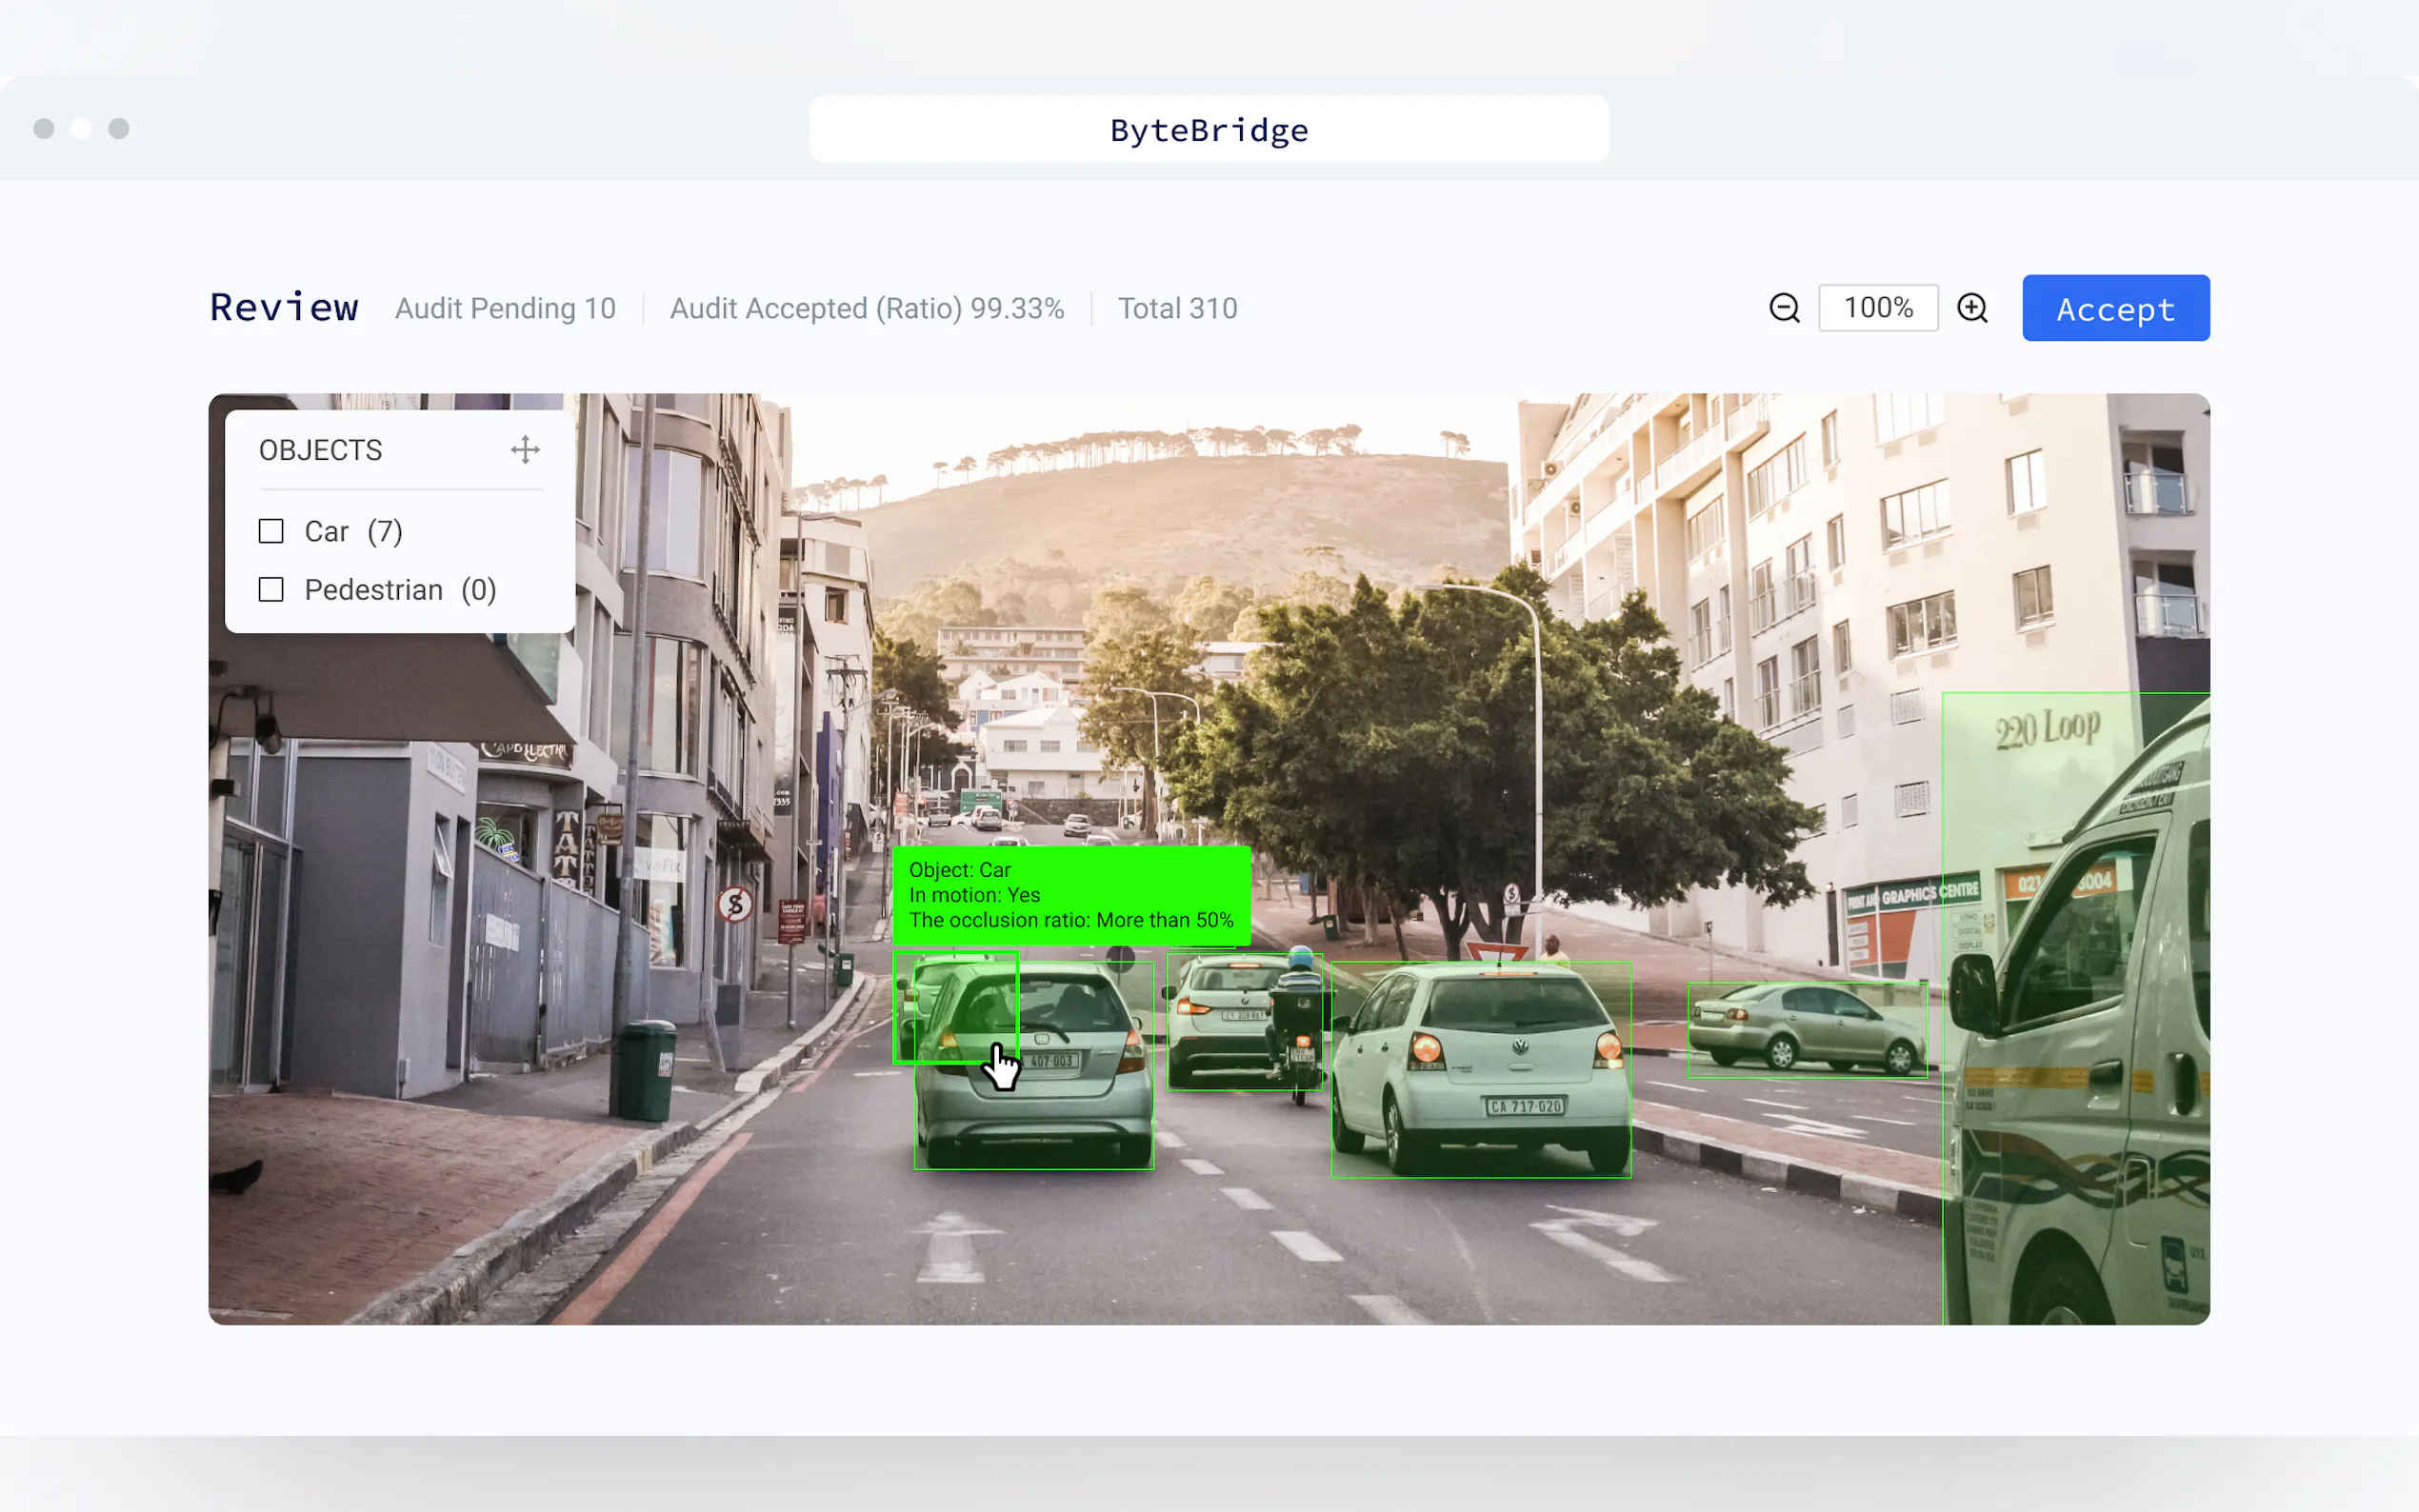This screenshot has width=2419, height=1512.
Task: Click the first gray window control dot
Action: (x=44, y=129)
